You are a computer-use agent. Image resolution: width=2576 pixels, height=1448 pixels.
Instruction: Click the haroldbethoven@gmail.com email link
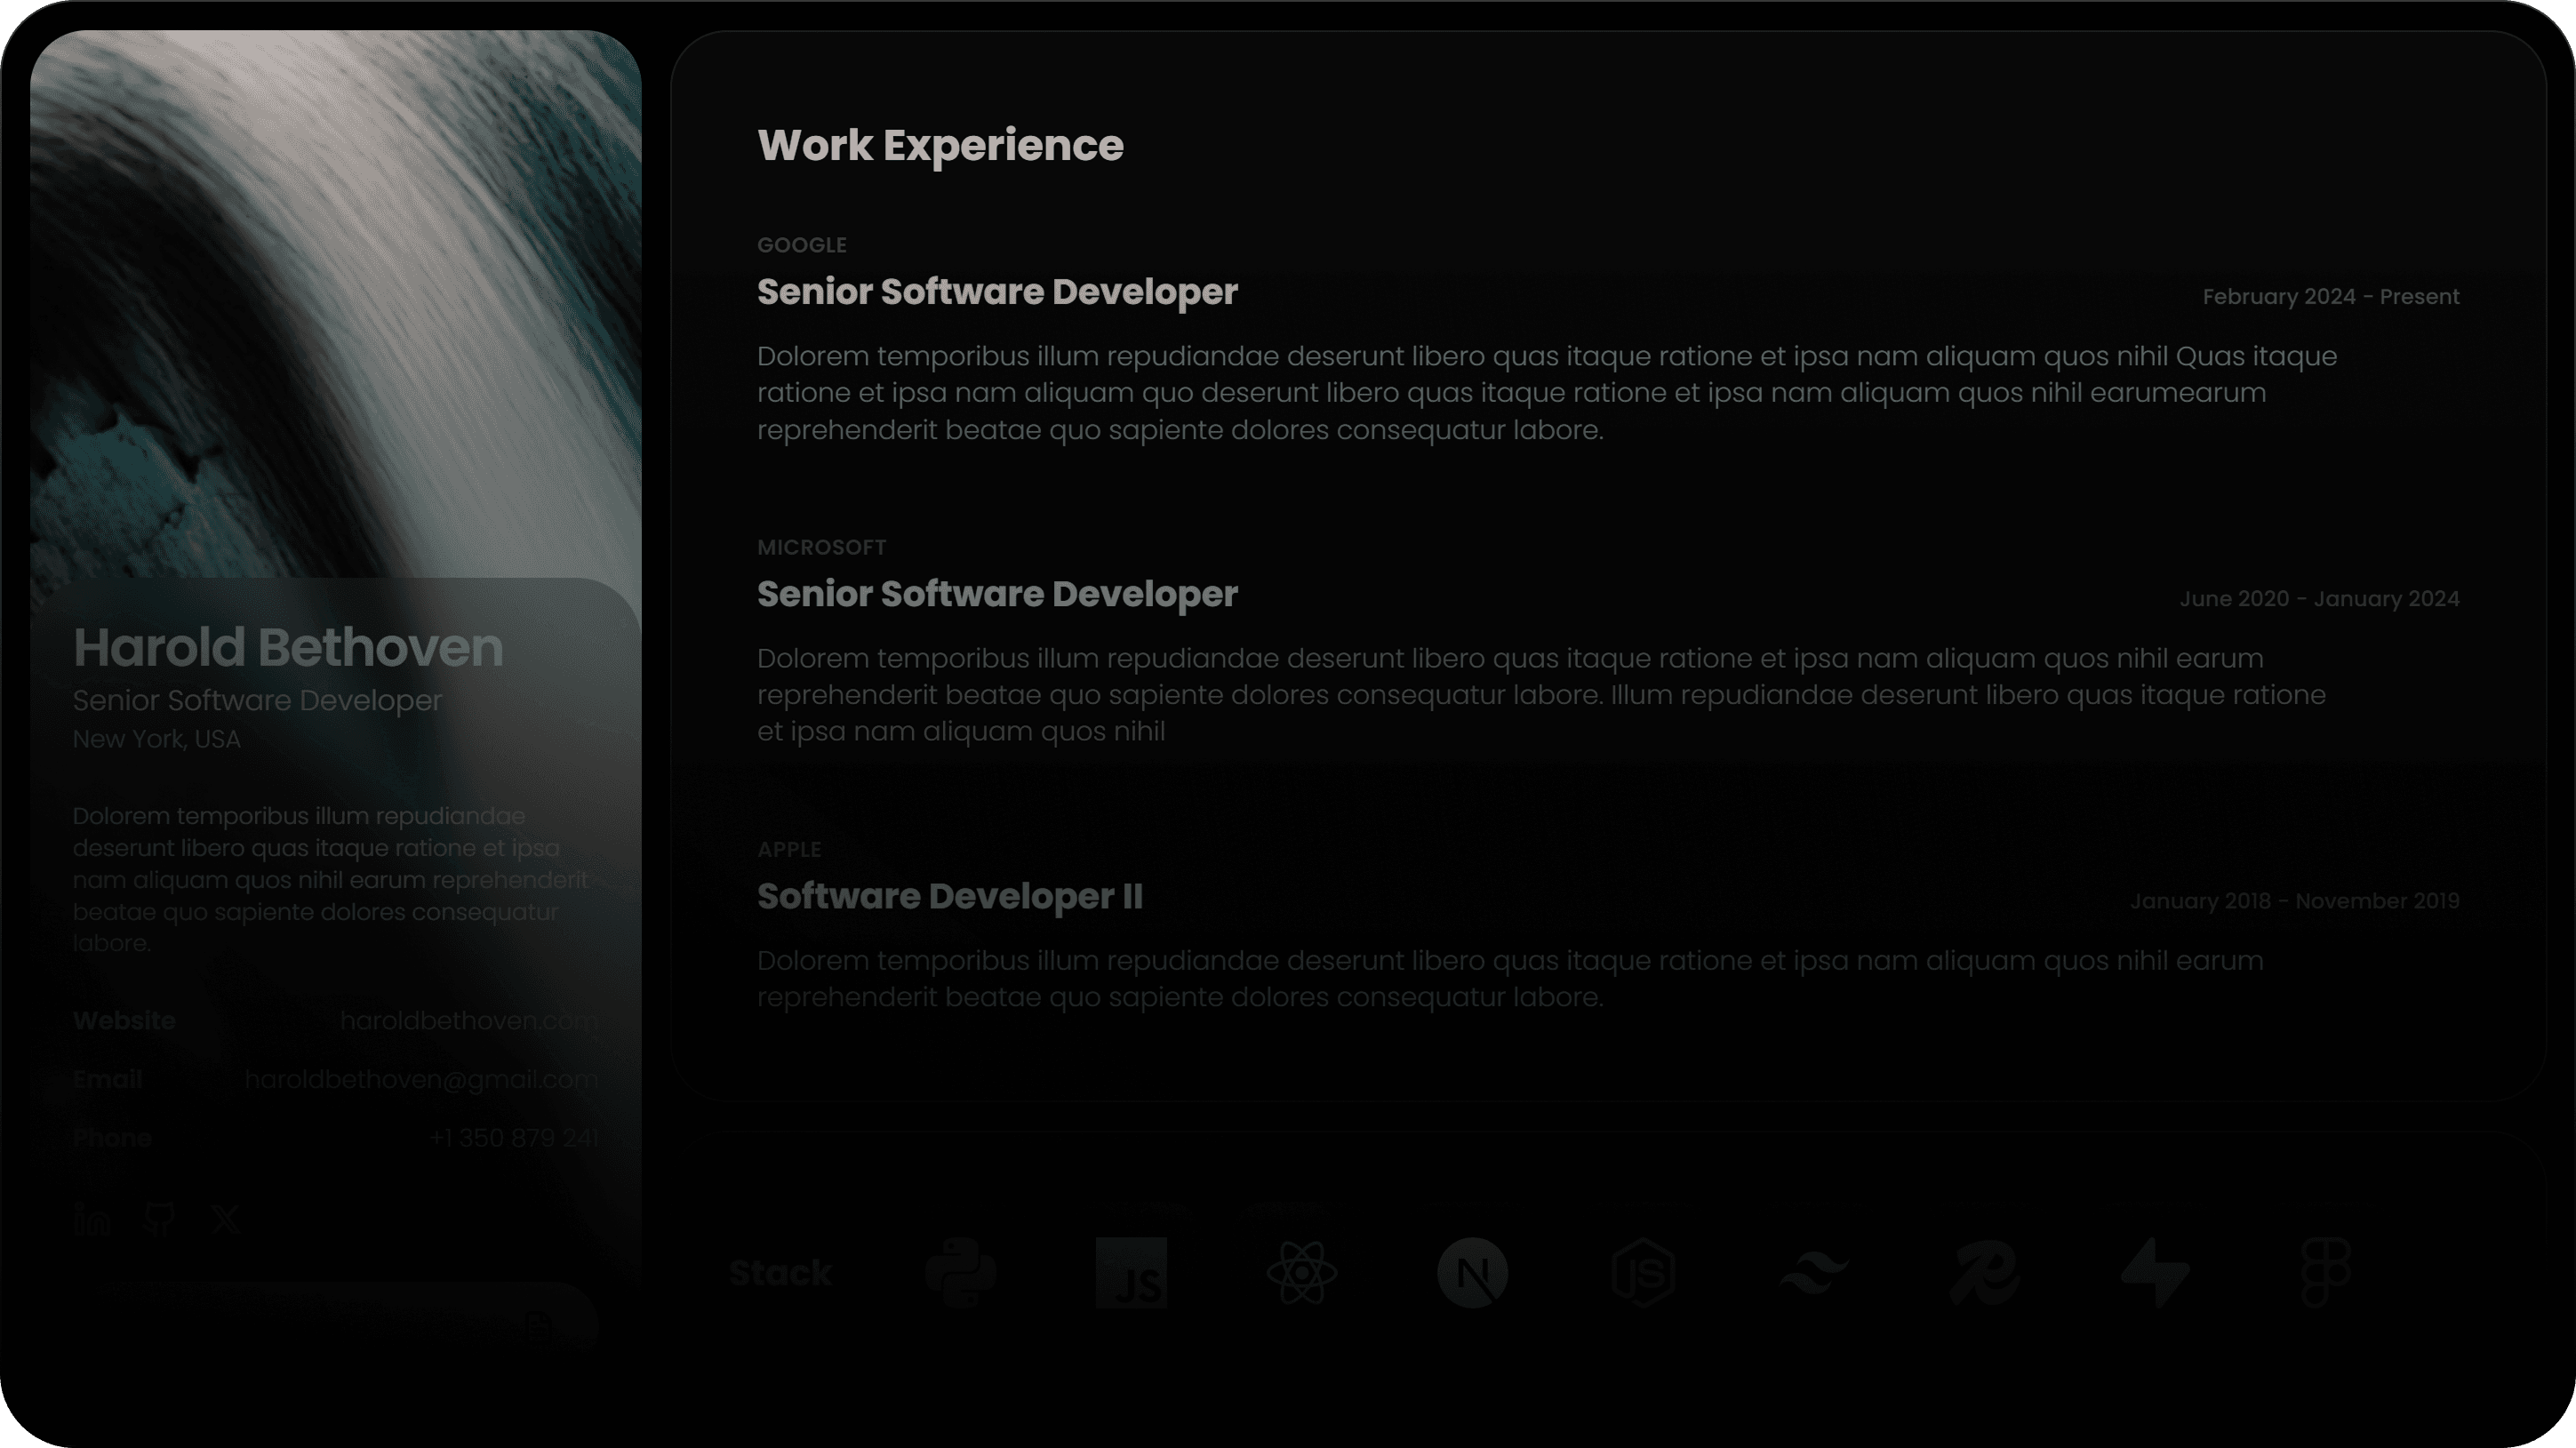421,1078
